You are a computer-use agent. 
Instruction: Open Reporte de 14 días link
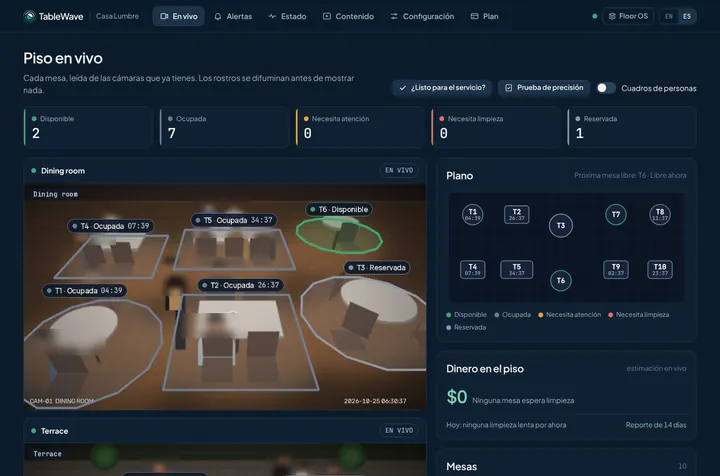coord(656,425)
